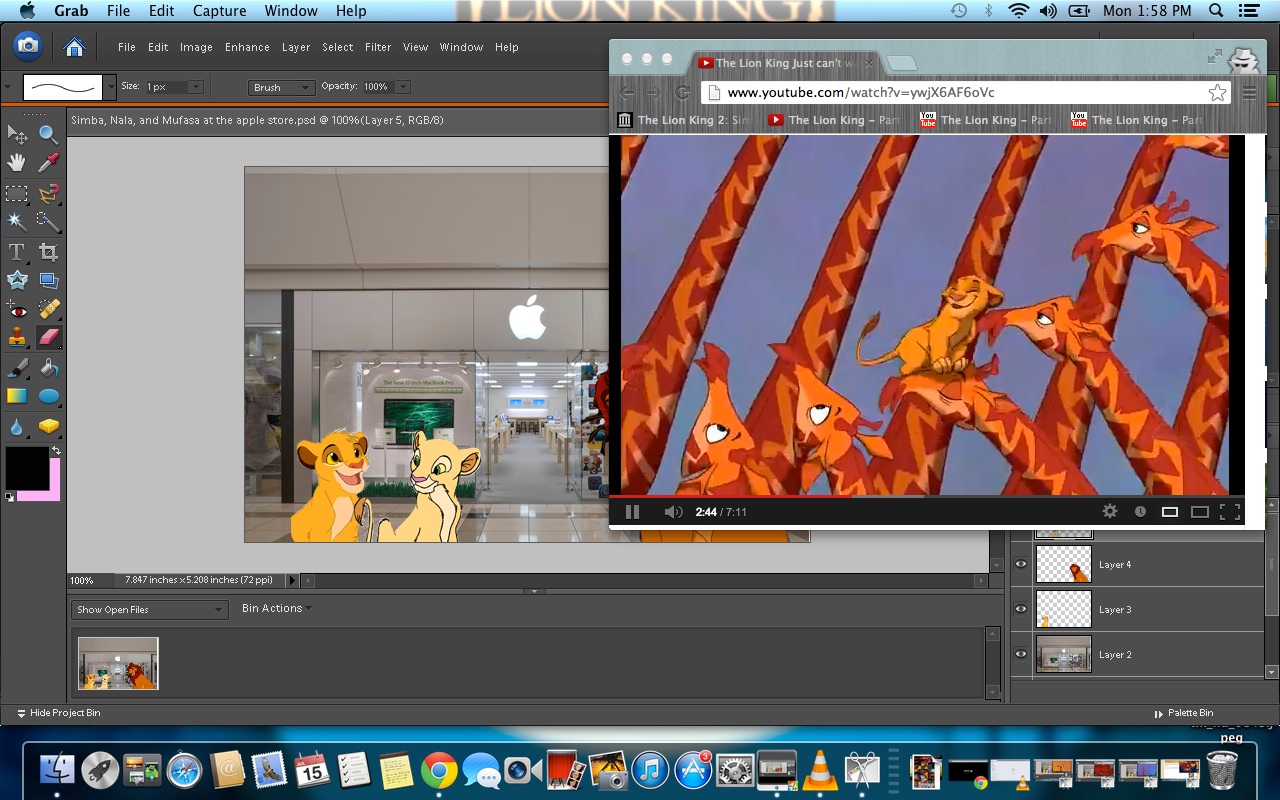
Task: Pause the YouTube video
Action: (632, 512)
